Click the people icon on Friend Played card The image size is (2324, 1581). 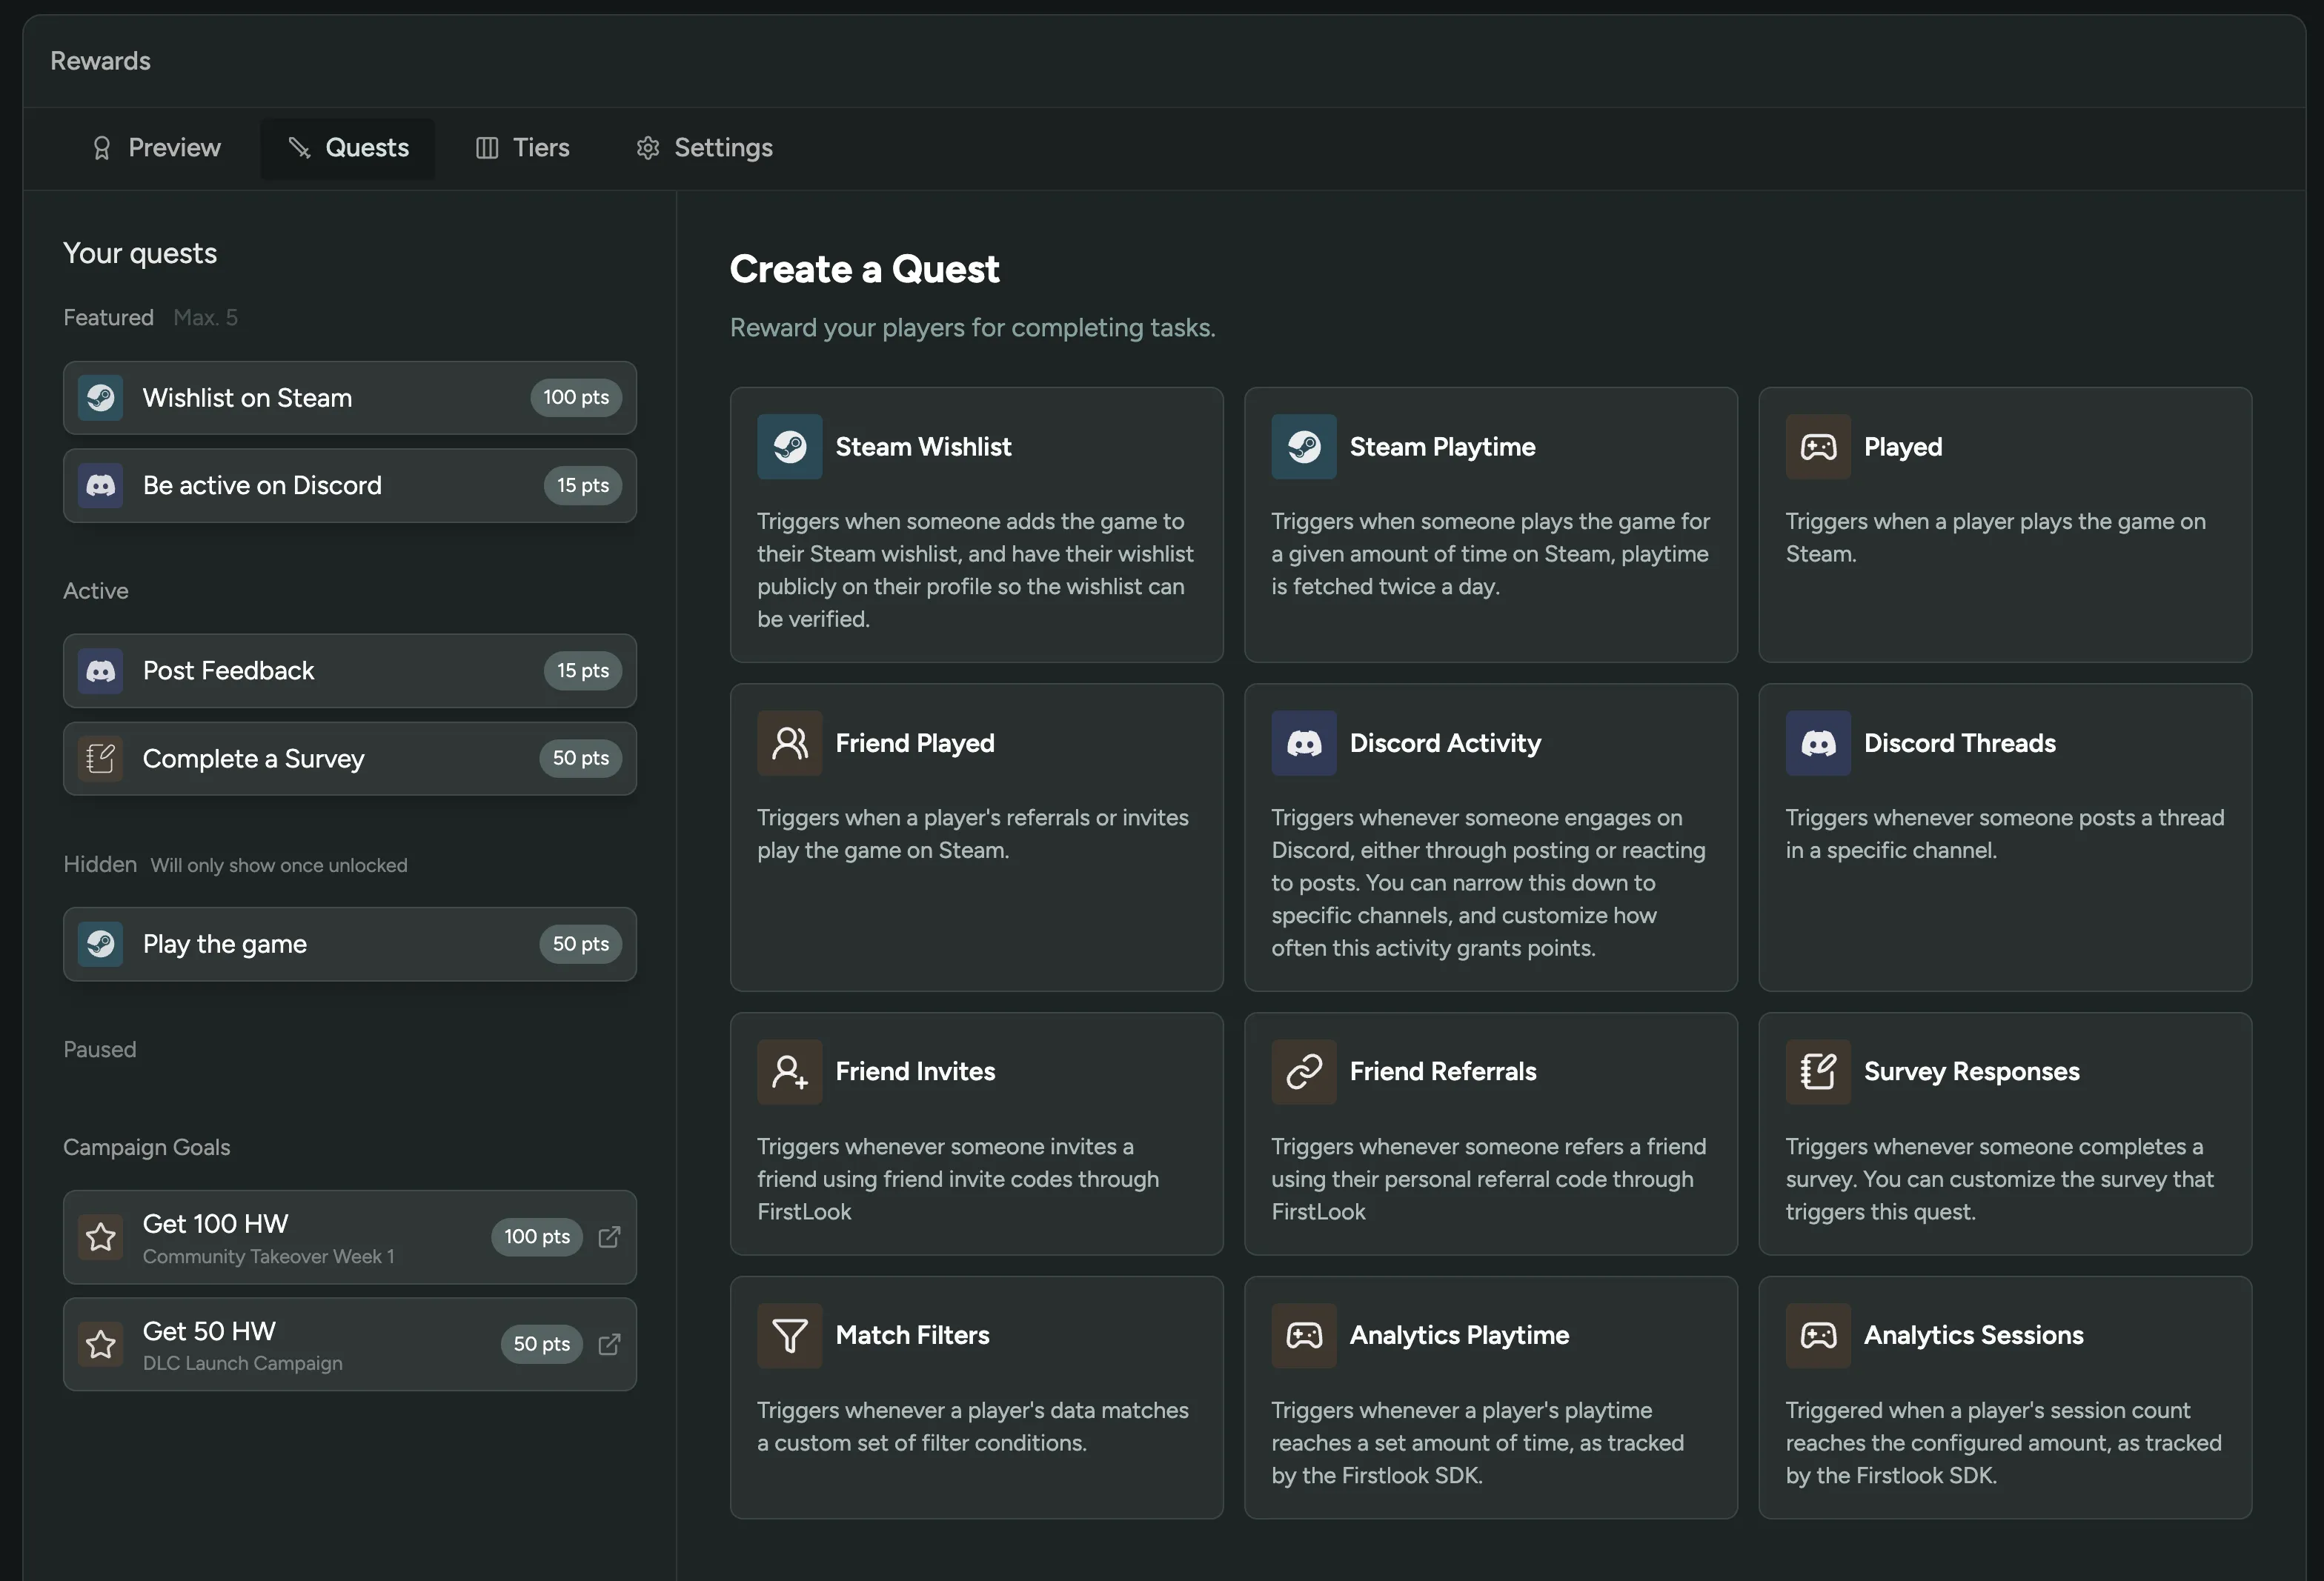pyautogui.click(x=790, y=743)
